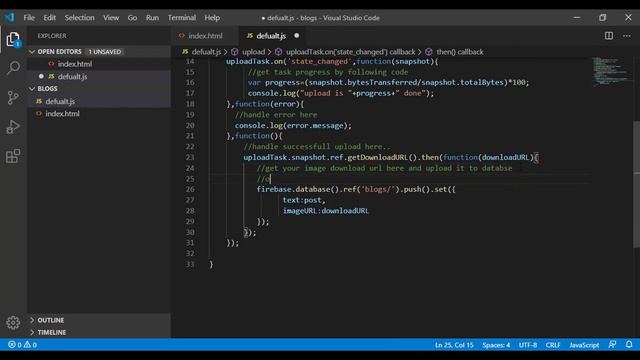
Task: Open index.html in BLOGS folder
Action: pyautogui.click(x=99, y=113)
